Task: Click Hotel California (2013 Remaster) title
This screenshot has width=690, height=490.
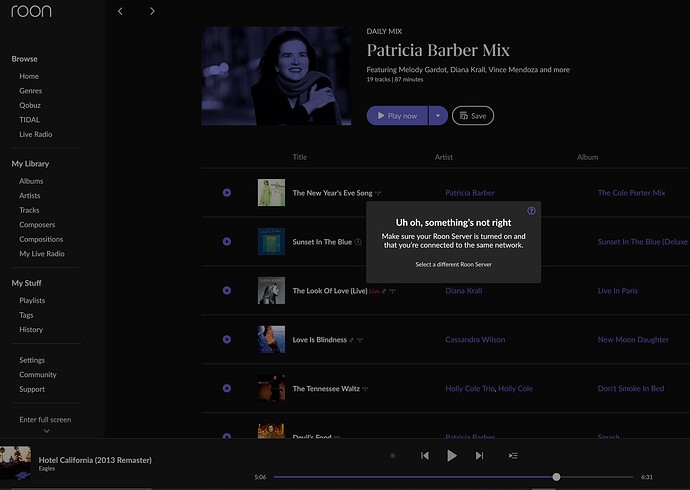Action: tap(95, 460)
